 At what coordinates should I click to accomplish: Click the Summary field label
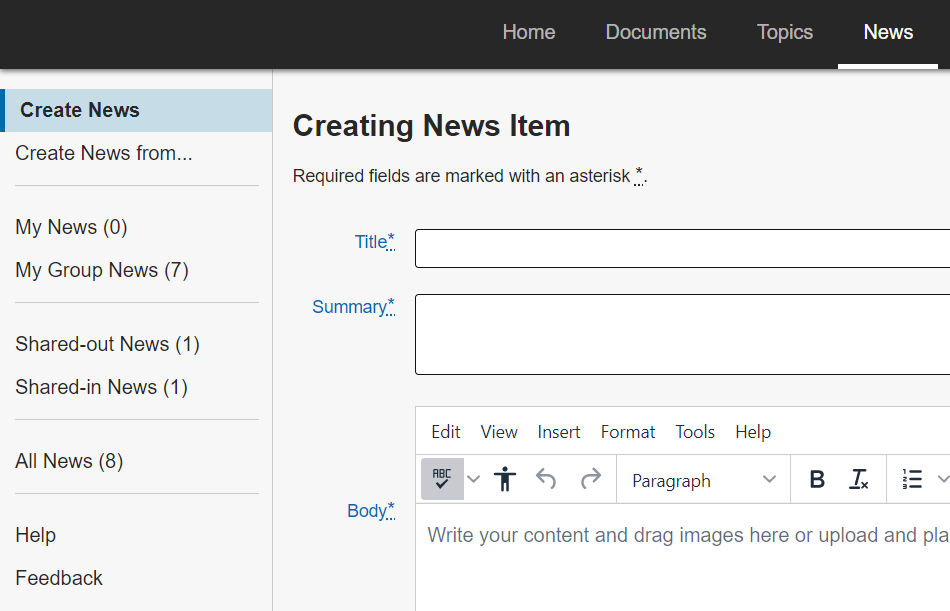pyautogui.click(x=354, y=307)
